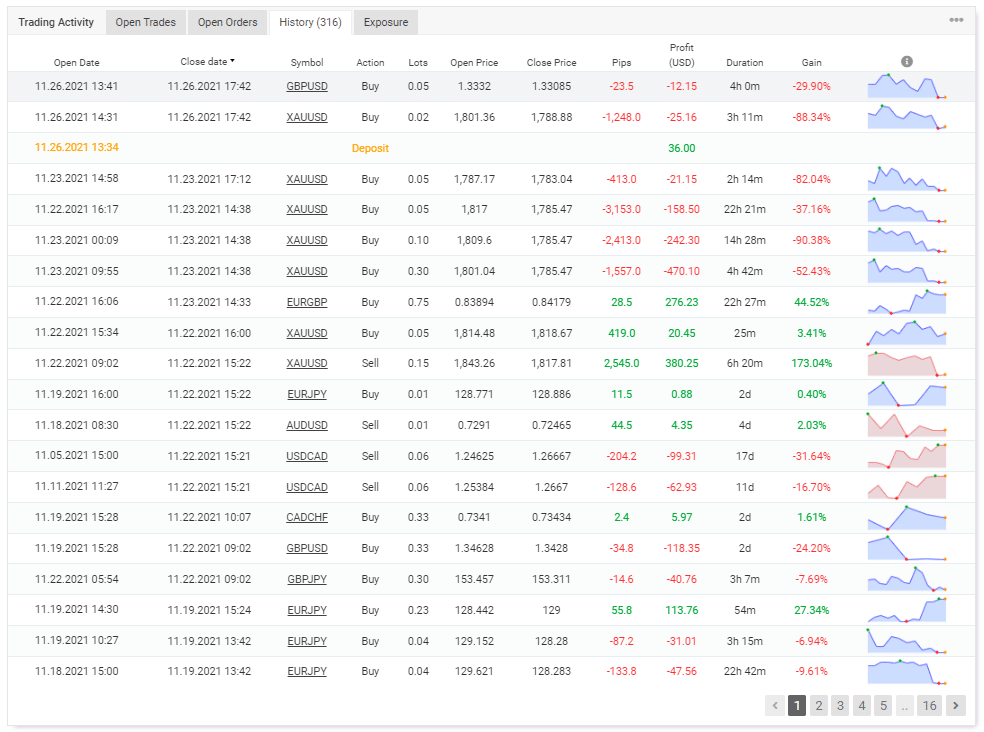Select page 5 in pagination
Image resolution: width=984 pixels, height=732 pixels.
point(883,706)
